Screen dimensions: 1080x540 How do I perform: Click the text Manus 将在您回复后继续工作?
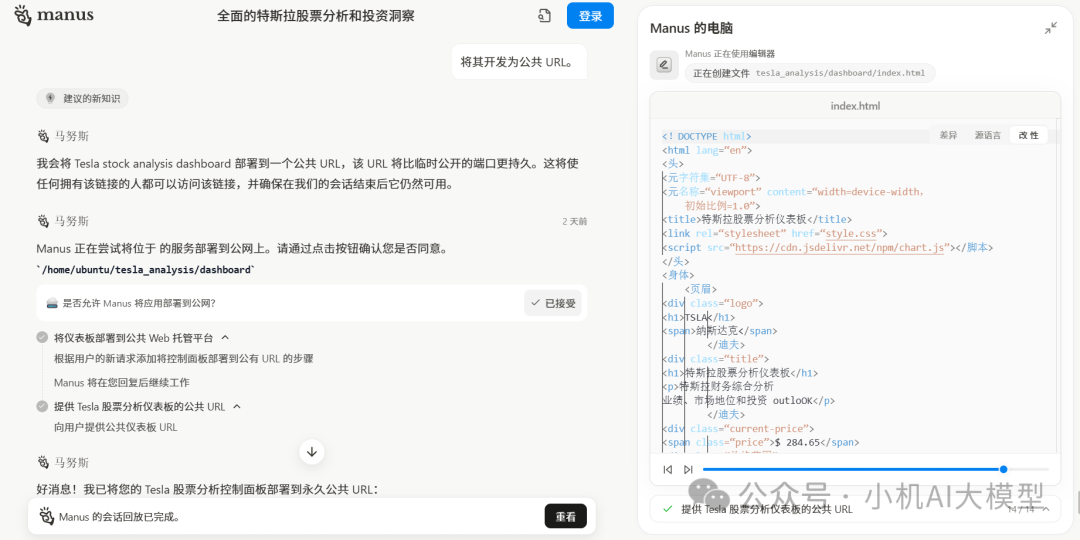(x=121, y=382)
